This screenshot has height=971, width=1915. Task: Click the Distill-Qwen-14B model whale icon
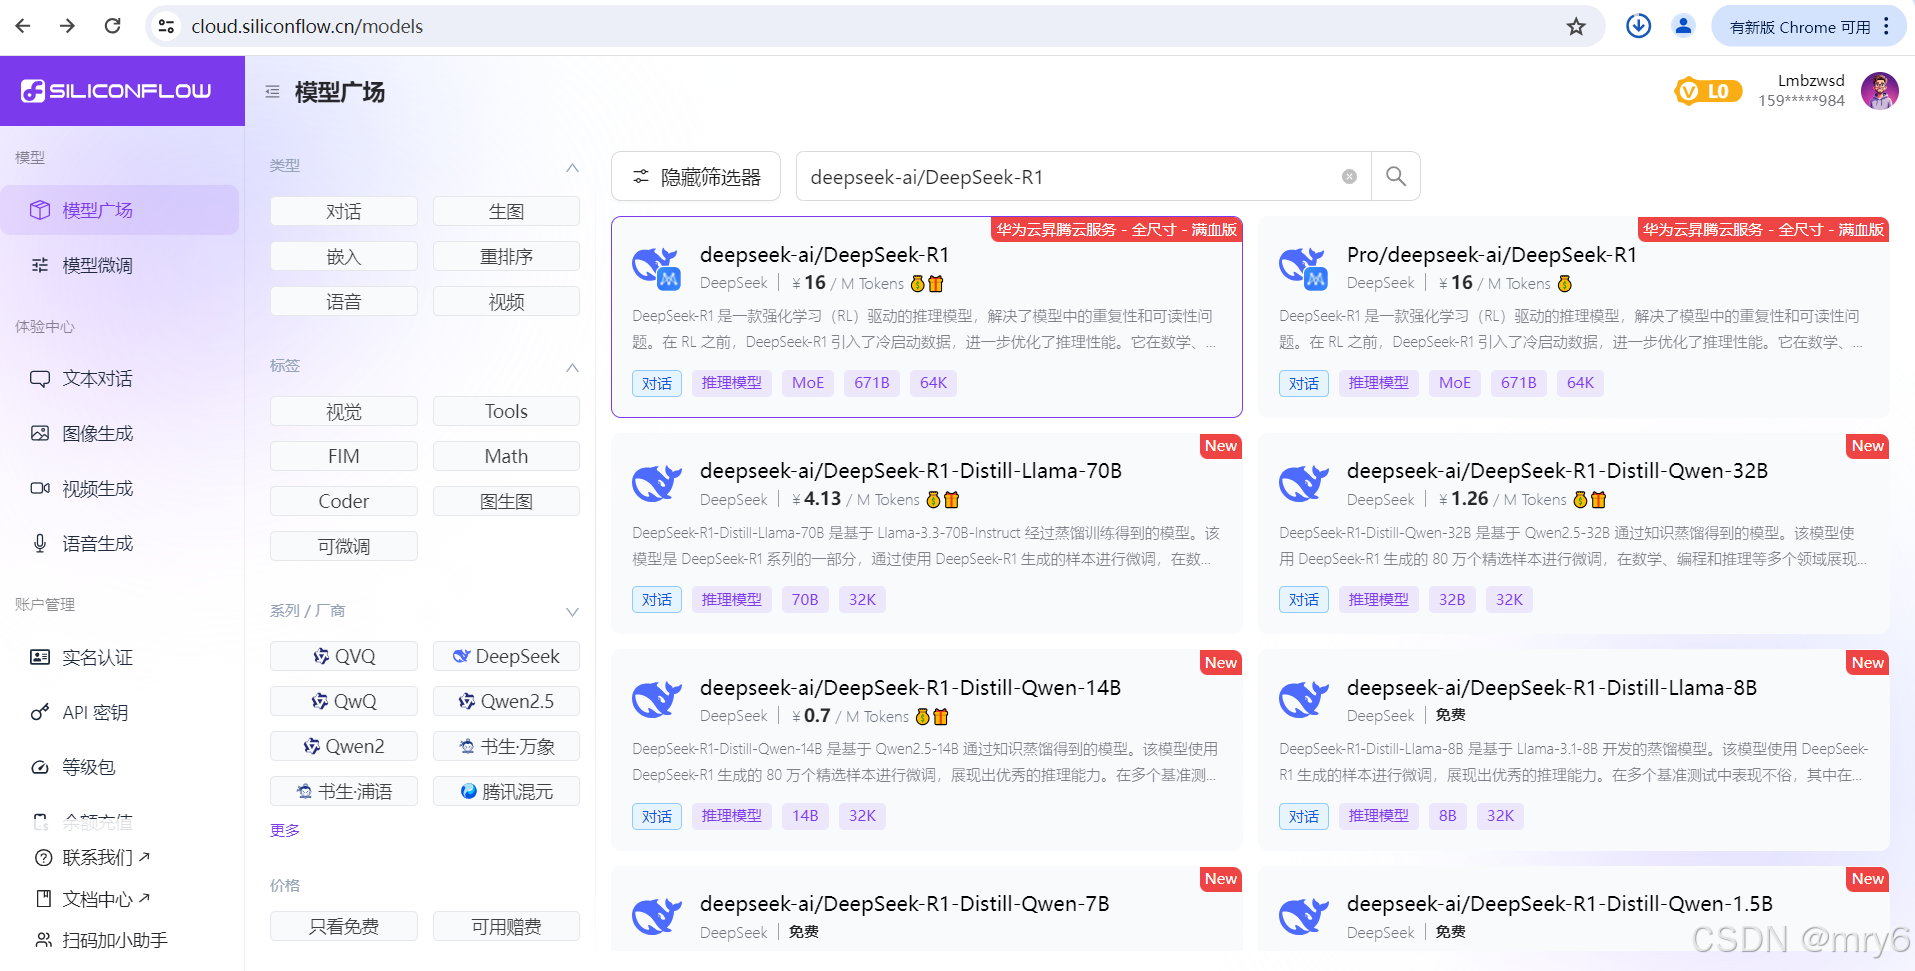pos(656,700)
